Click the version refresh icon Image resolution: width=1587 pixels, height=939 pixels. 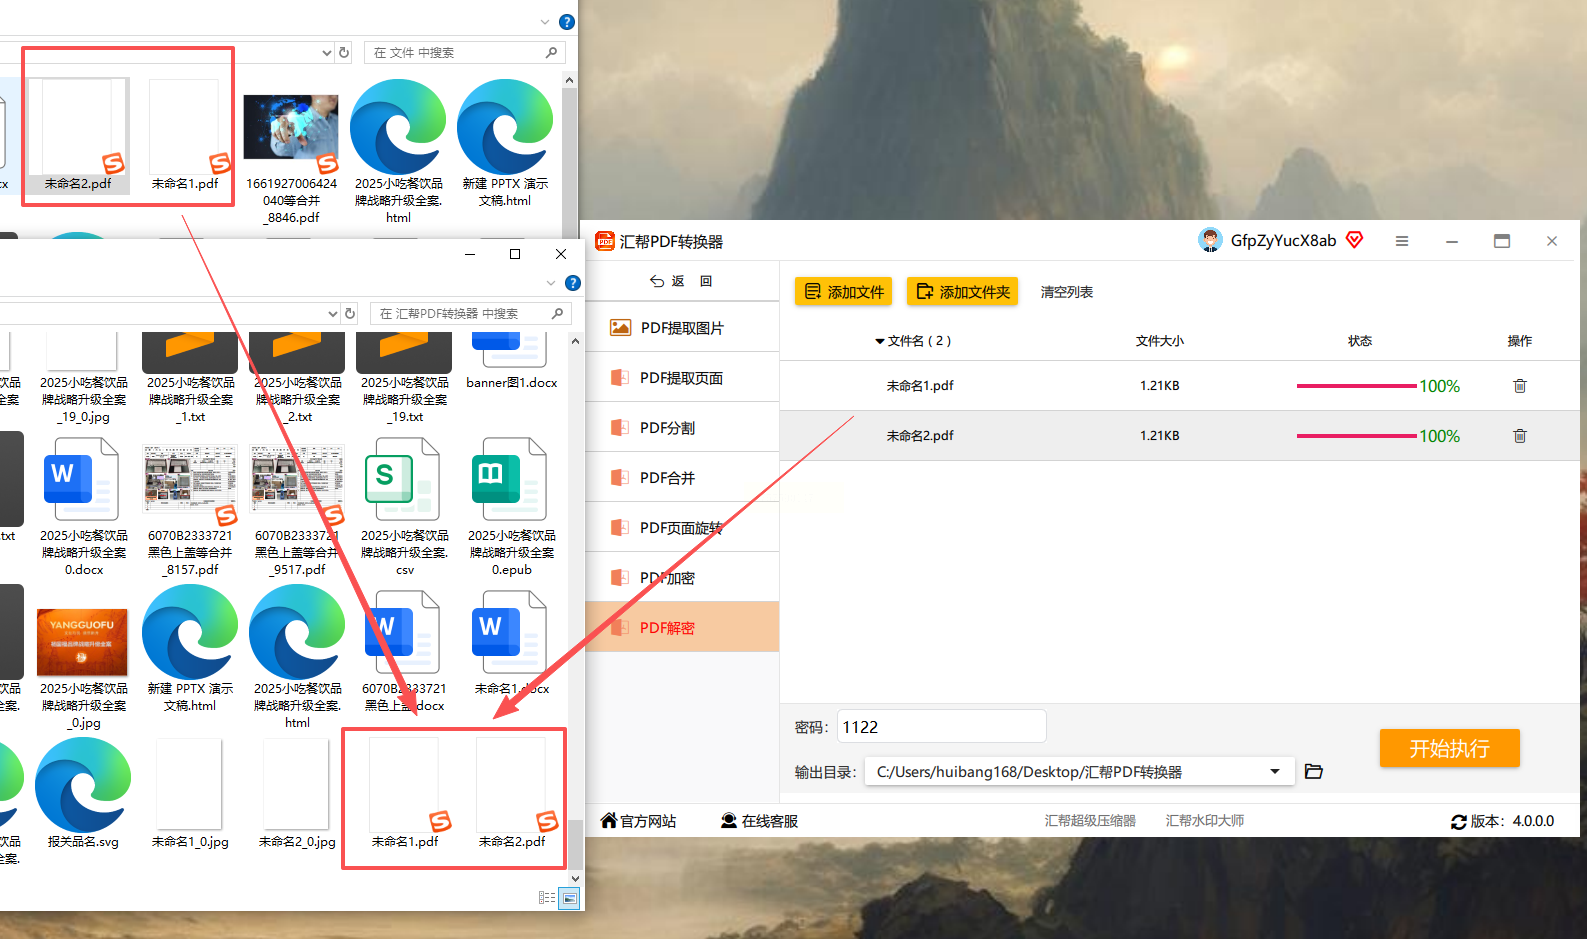[1459, 822]
